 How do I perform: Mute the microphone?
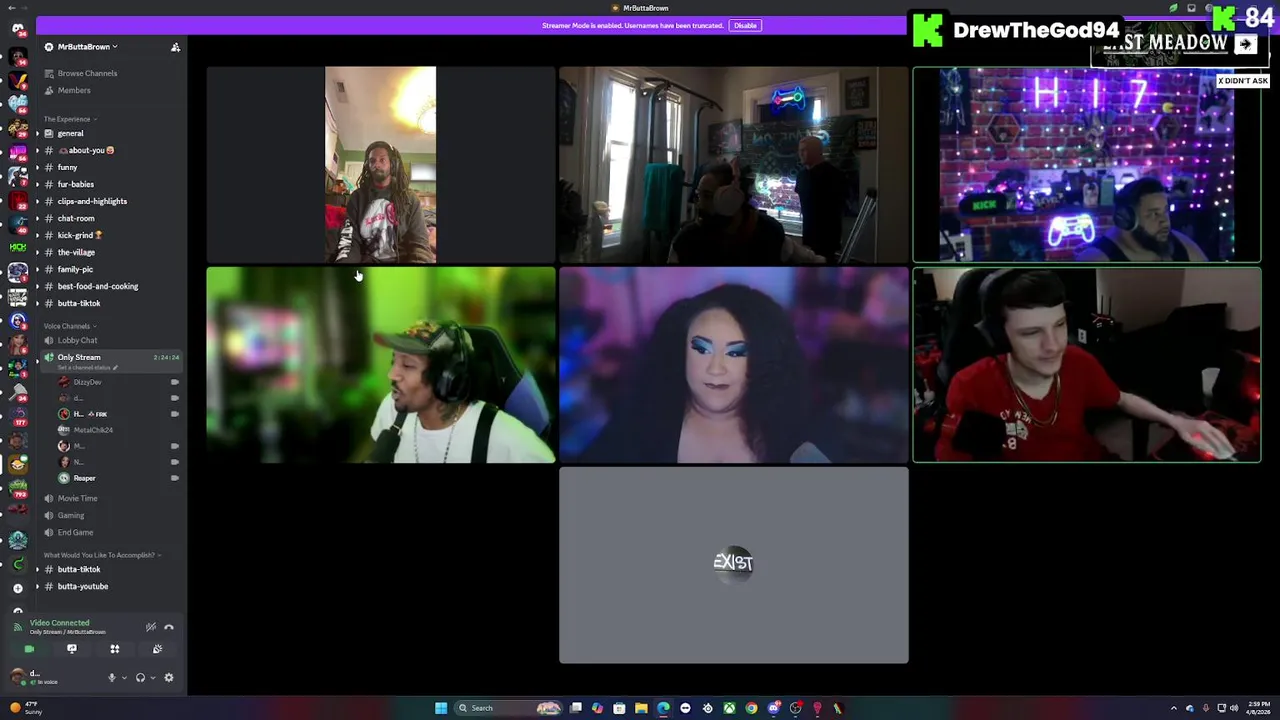(111, 678)
